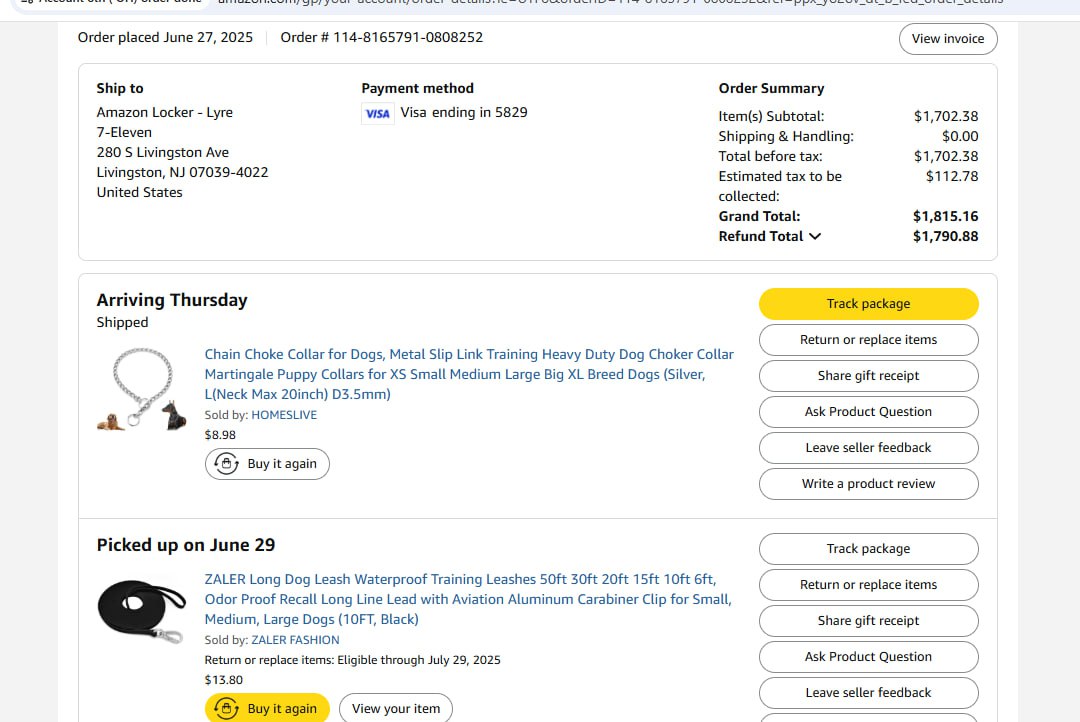Open the ZALER Long Dog Leash product link
This screenshot has width=1080, height=722.
pyautogui.click(x=468, y=599)
